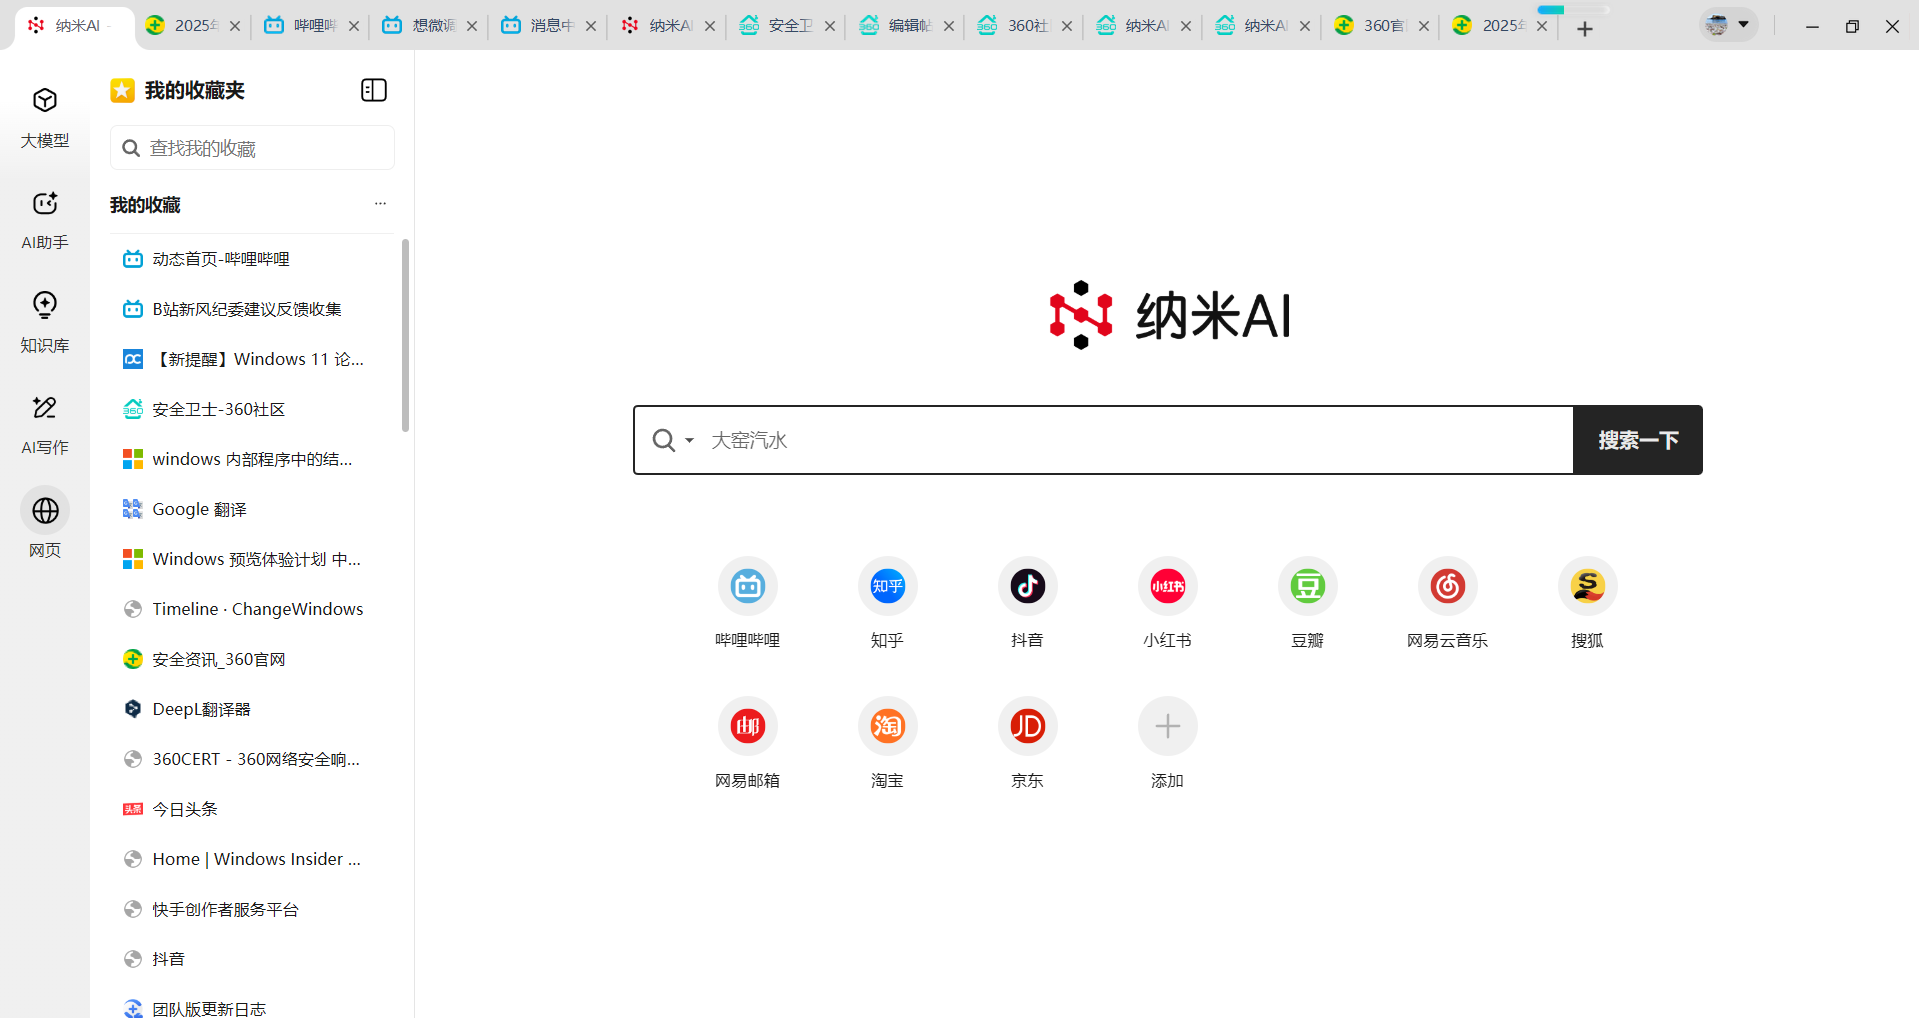1919x1018 pixels.
Task: Select the 网页 globe icon
Action: [45, 511]
